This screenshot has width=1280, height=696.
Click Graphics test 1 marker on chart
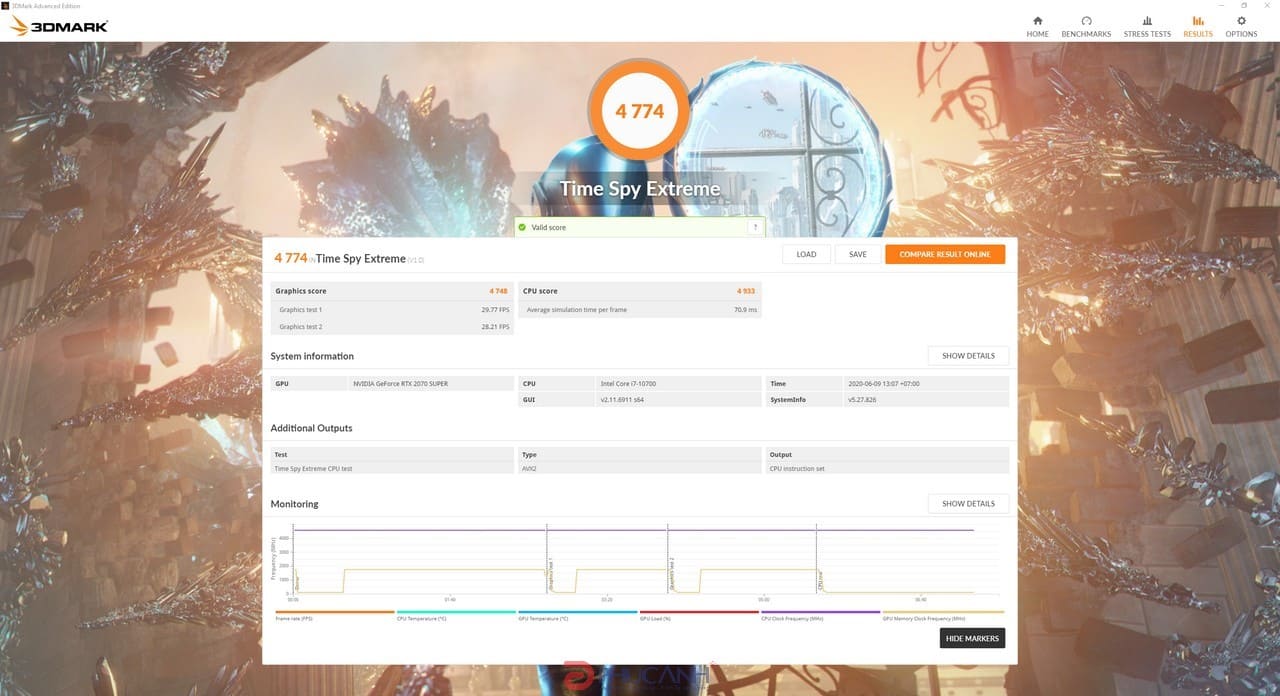(x=550, y=574)
